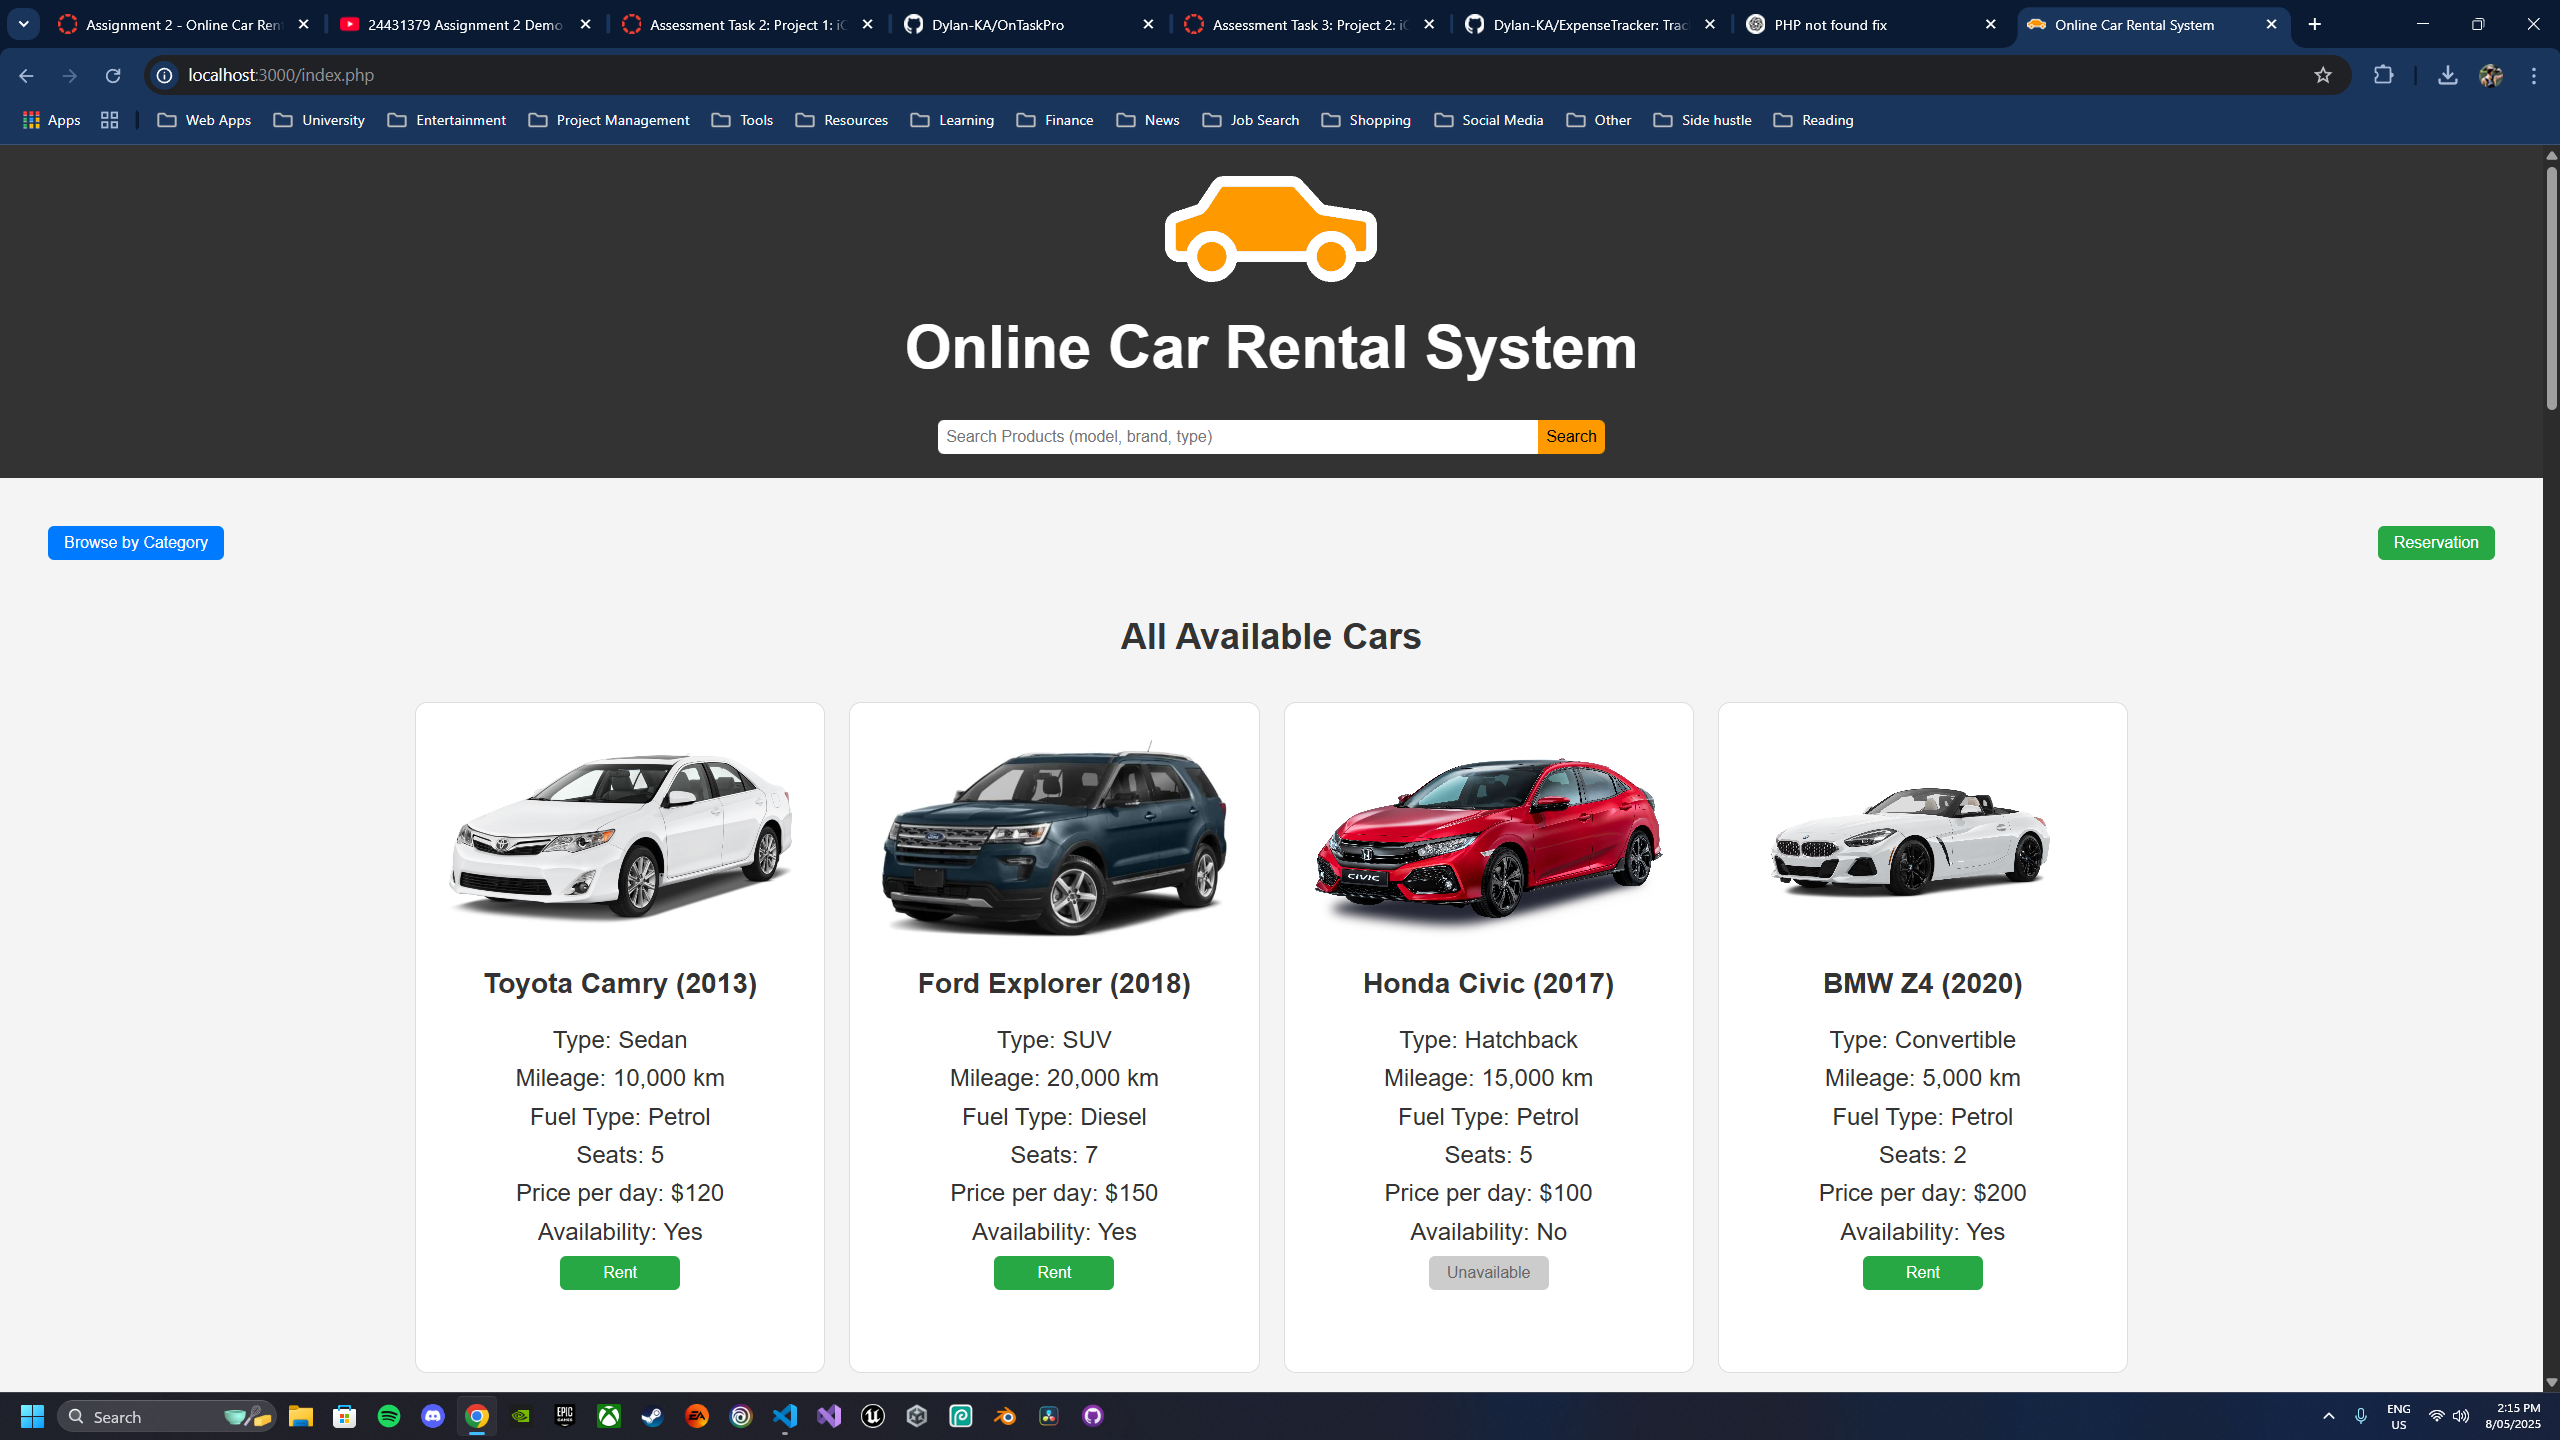Viewport: 2560px width, 1440px height.
Task: Open the tab search dropdown arrow
Action: pos(24,24)
